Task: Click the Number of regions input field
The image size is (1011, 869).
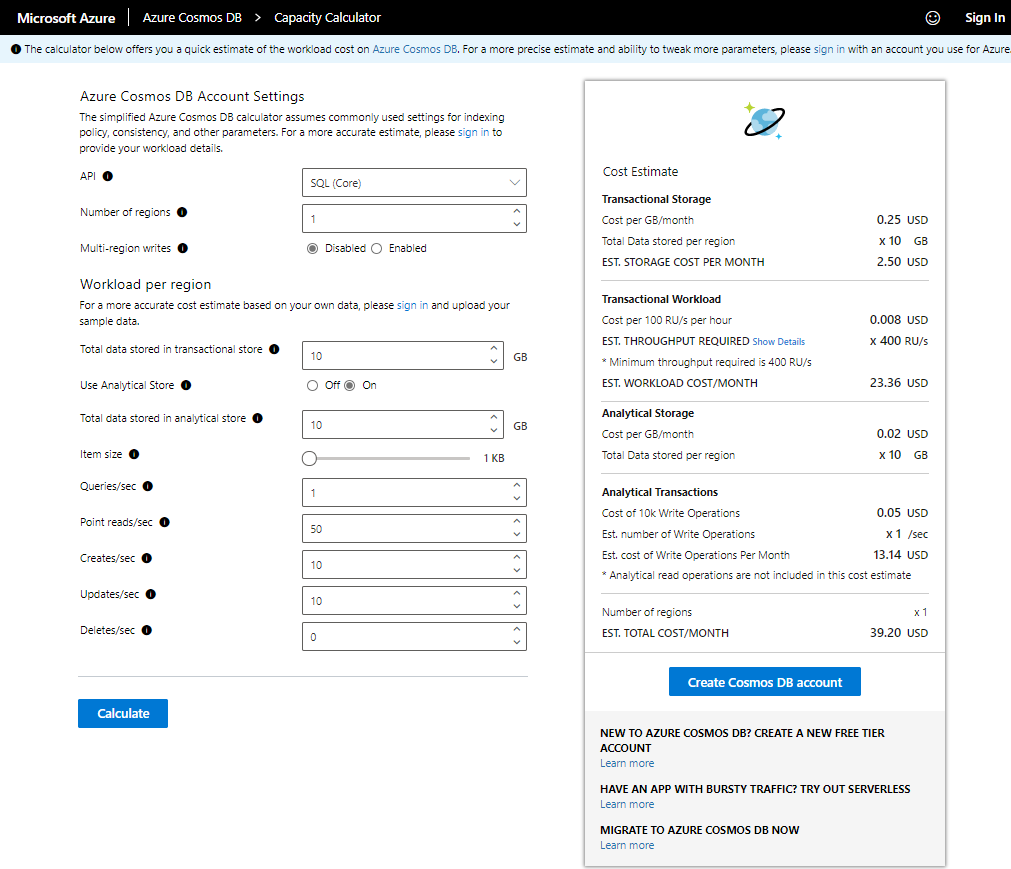Action: click(x=414, y=219)
